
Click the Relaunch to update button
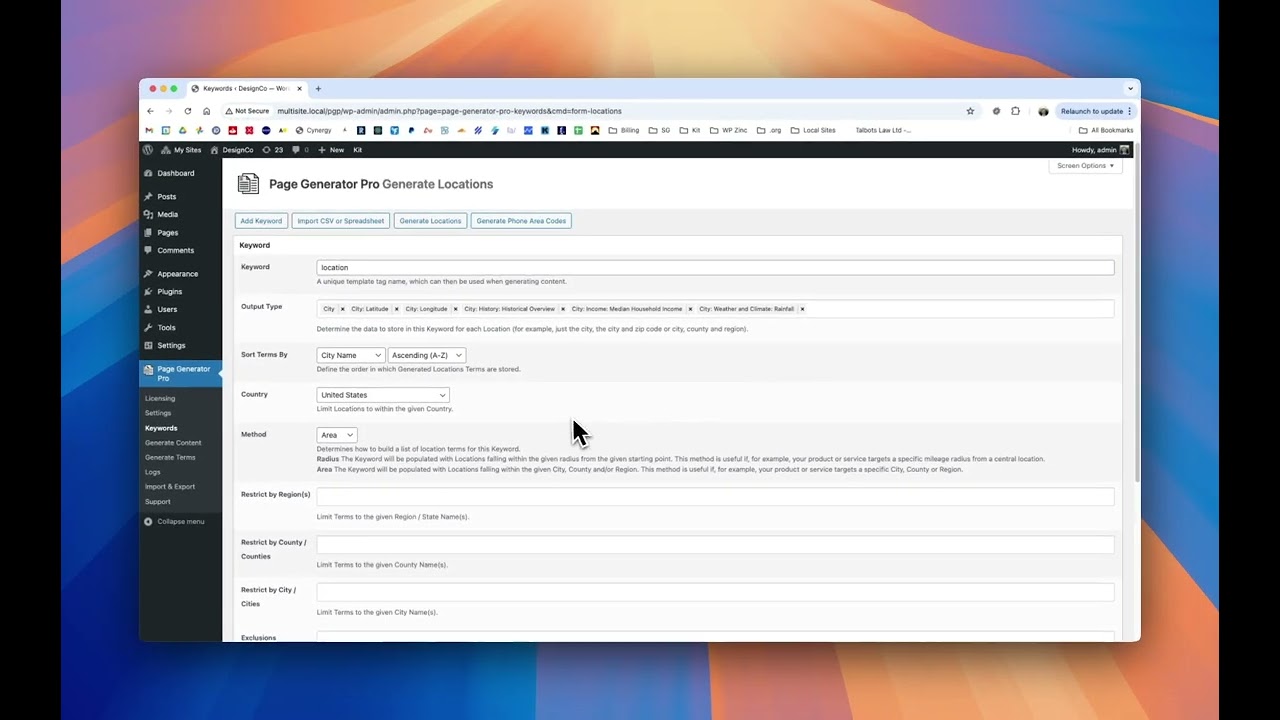(x=1096, y=111)
